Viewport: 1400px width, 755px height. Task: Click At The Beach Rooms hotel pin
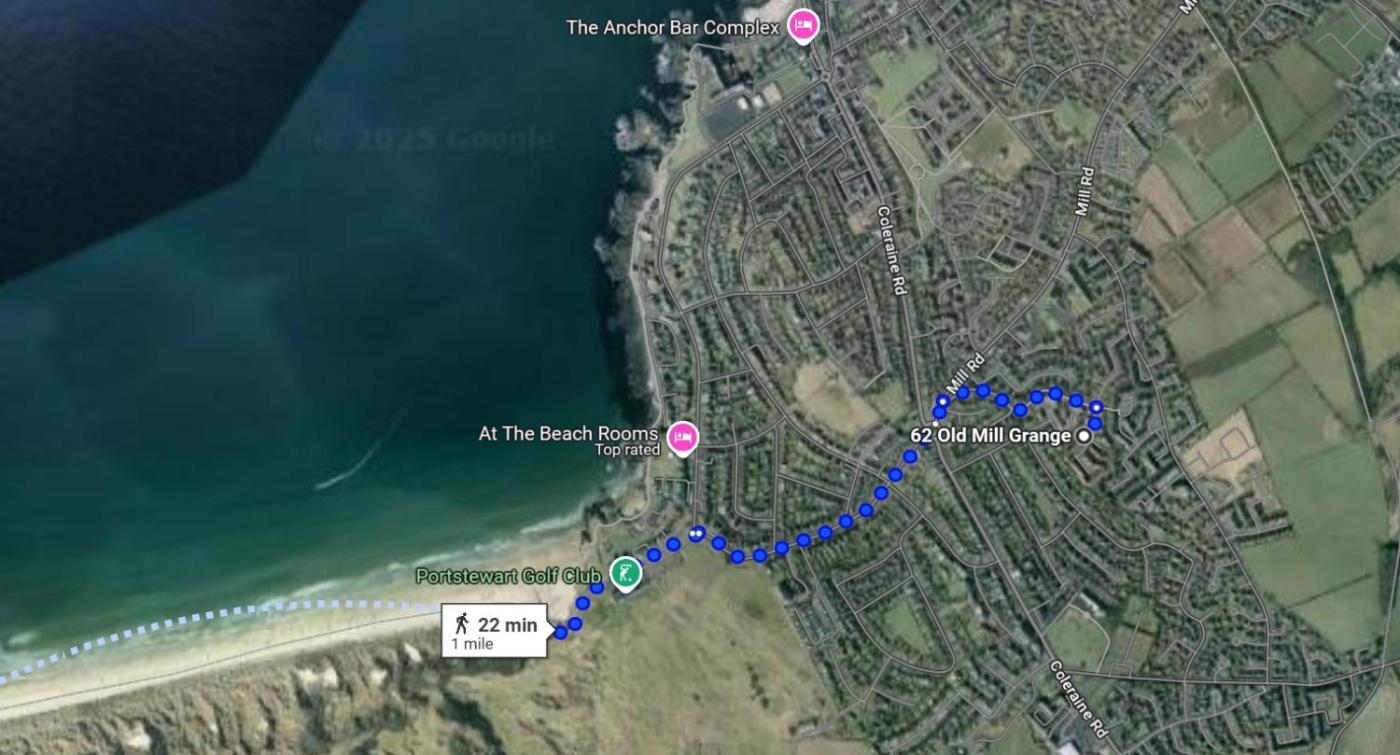point(682,438)
